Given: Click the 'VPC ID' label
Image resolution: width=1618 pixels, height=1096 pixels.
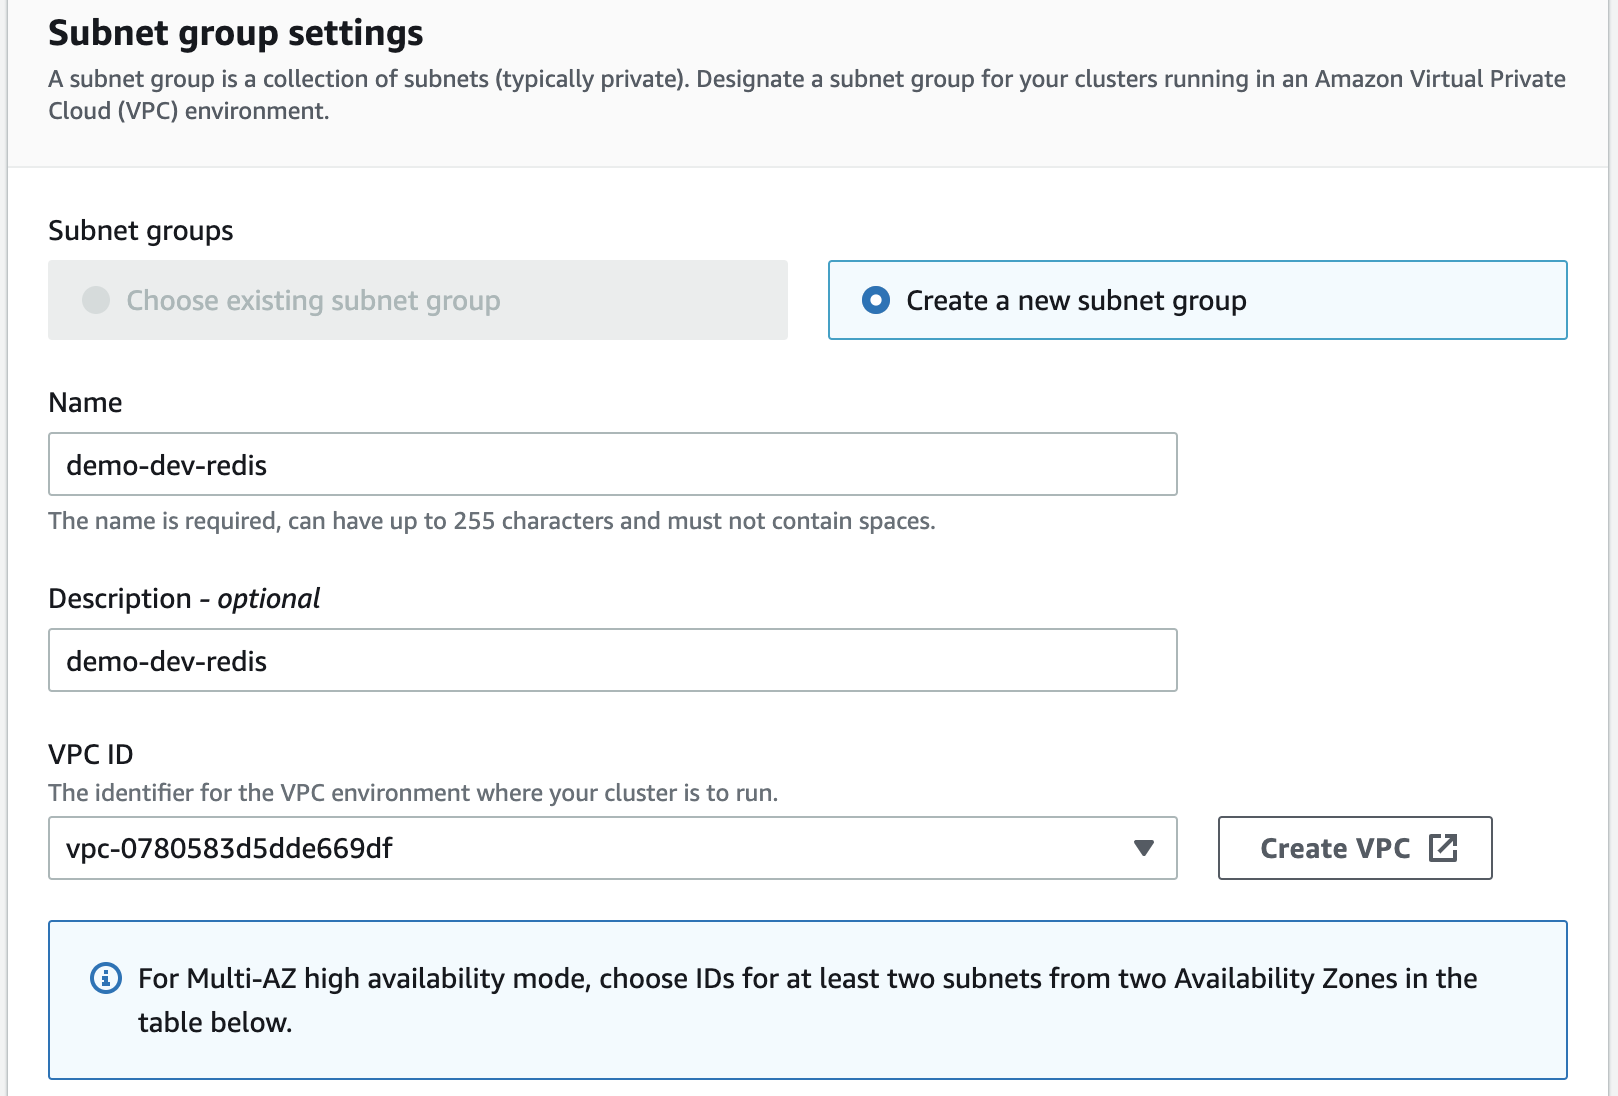Looking at the screenshot, I should (x=91, y=754).
